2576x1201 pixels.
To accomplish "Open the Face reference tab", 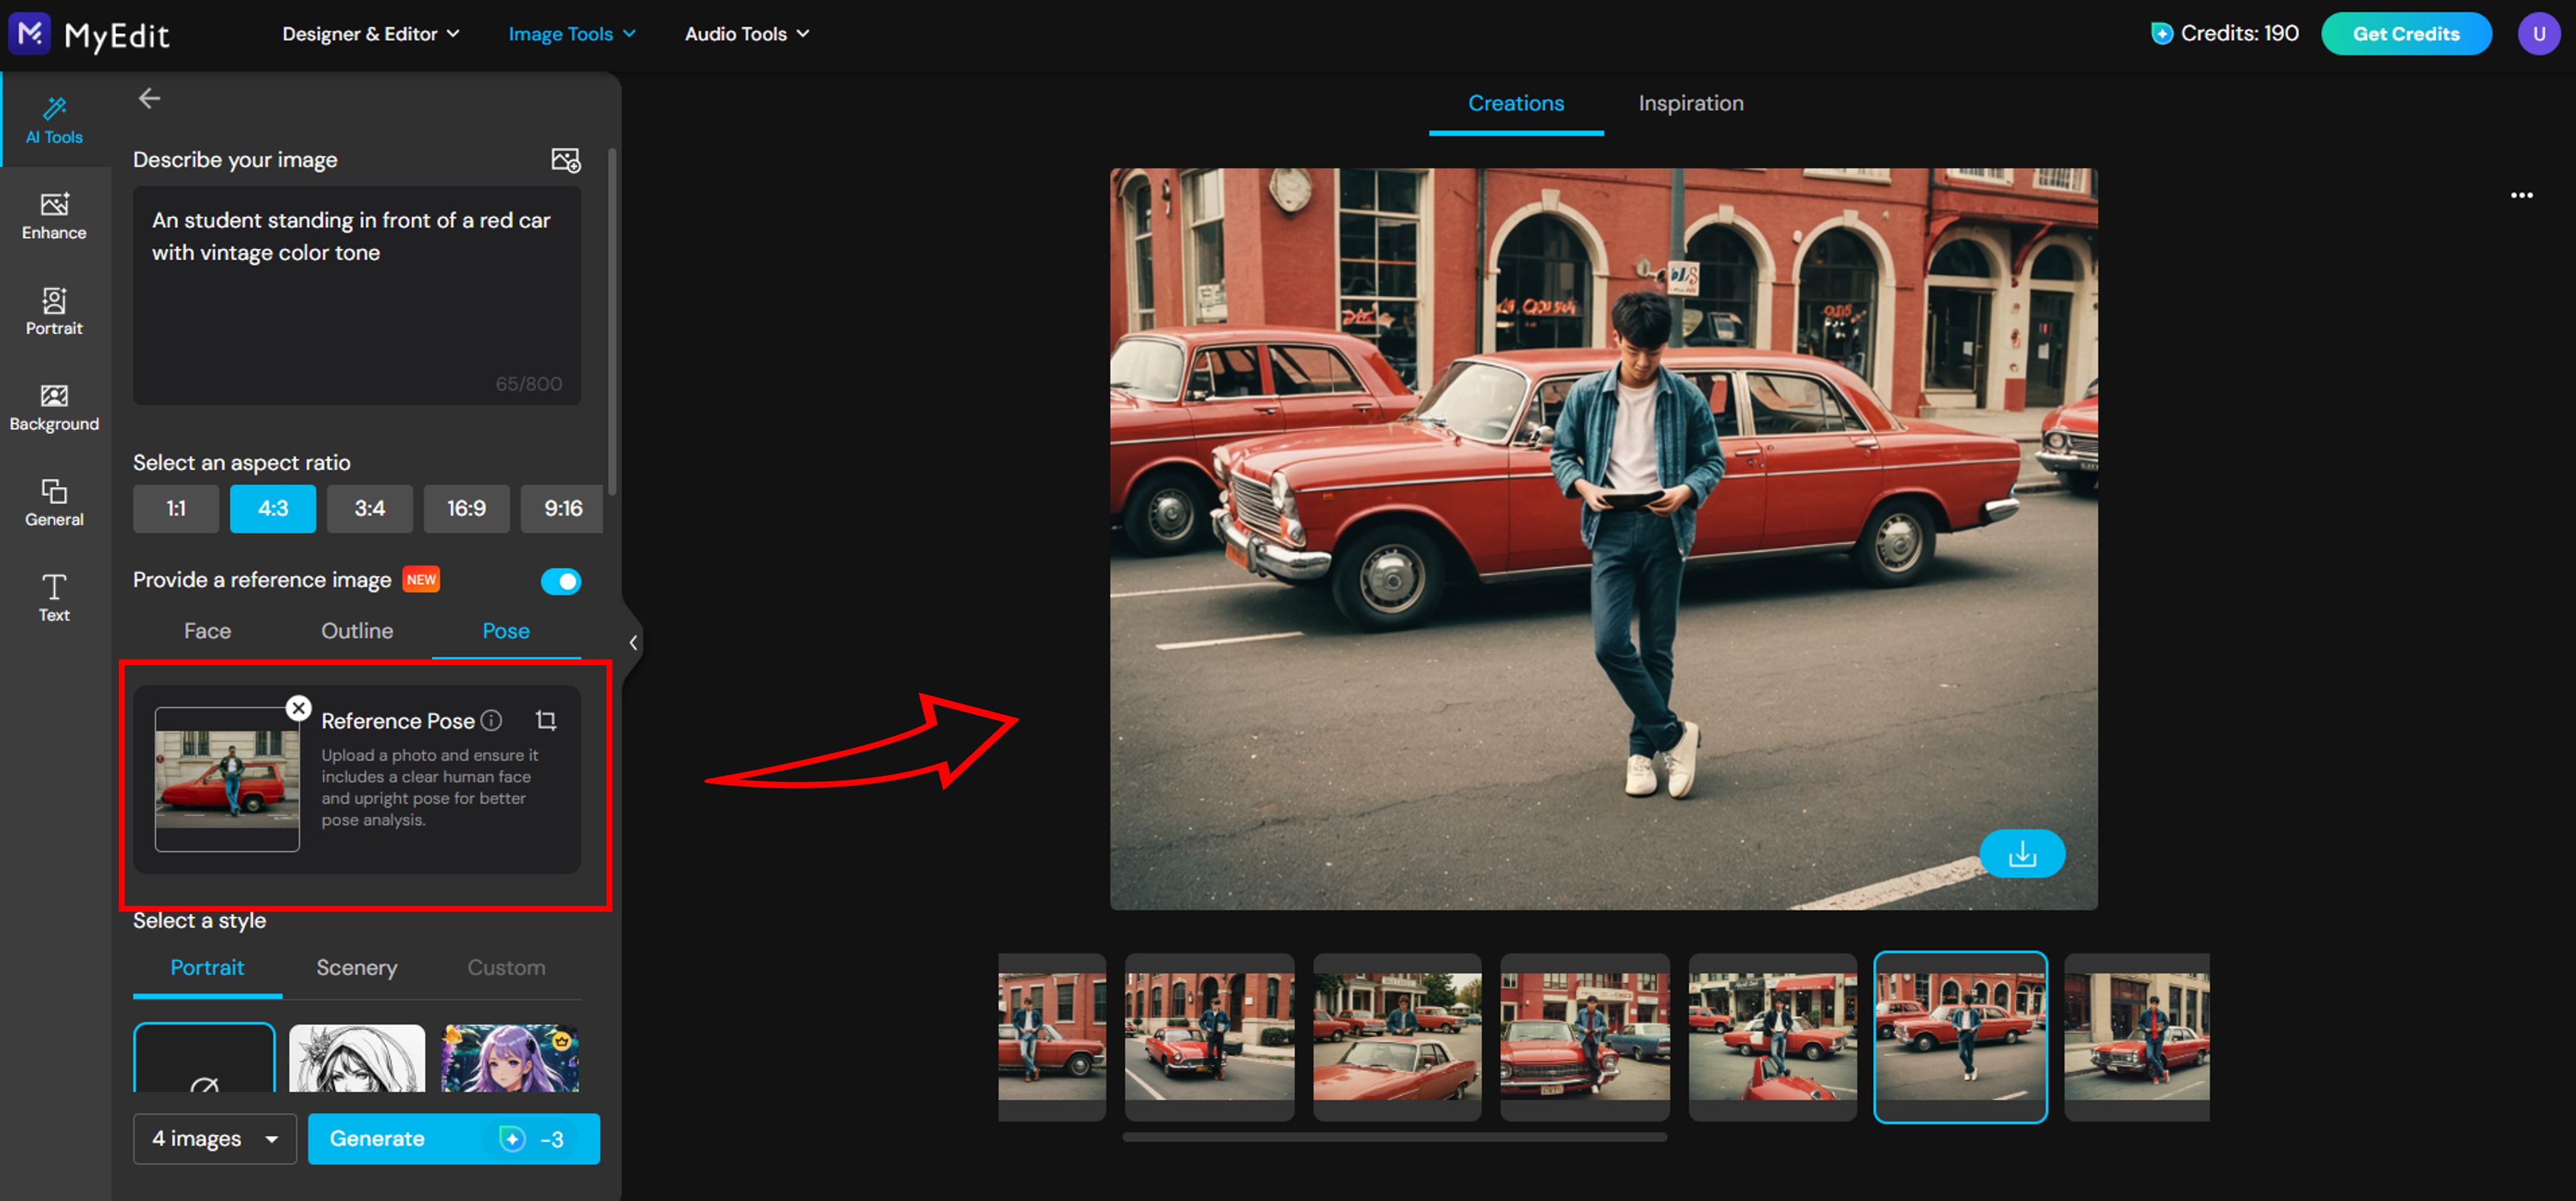I will (207, 631).
